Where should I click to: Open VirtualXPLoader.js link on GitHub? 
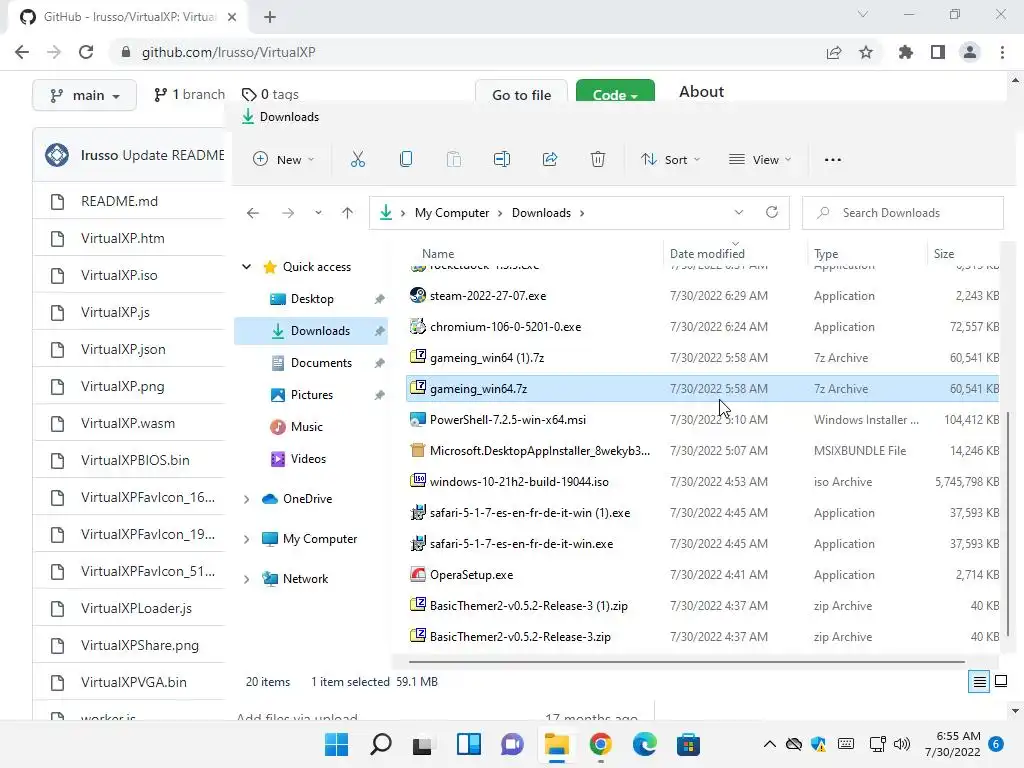(x=136, y=609)
